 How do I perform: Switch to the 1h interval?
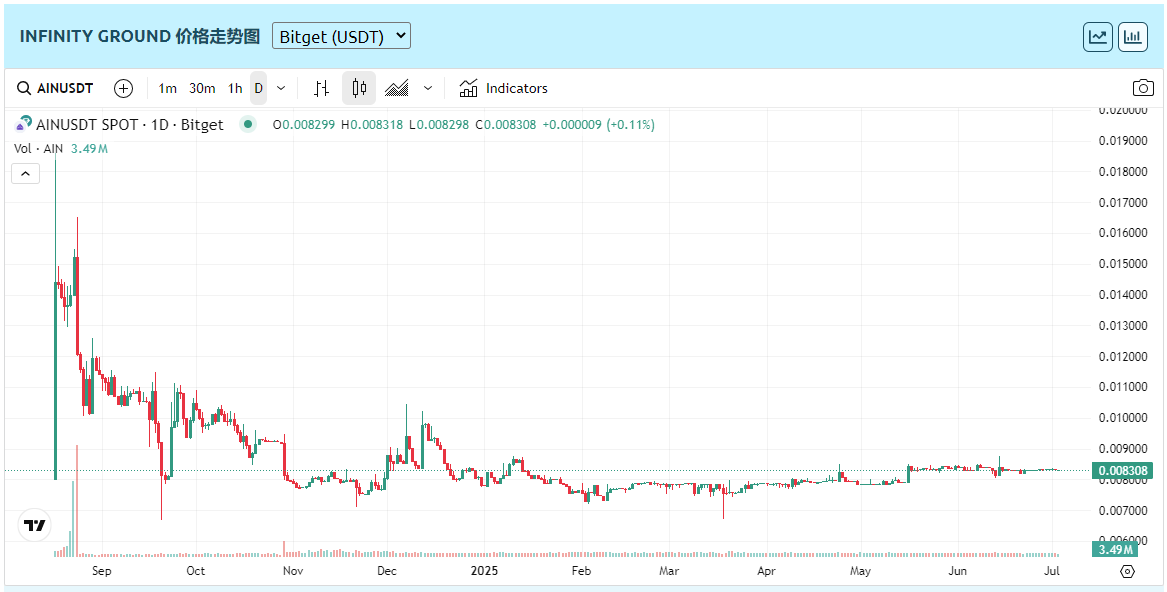tap(235, 88)
